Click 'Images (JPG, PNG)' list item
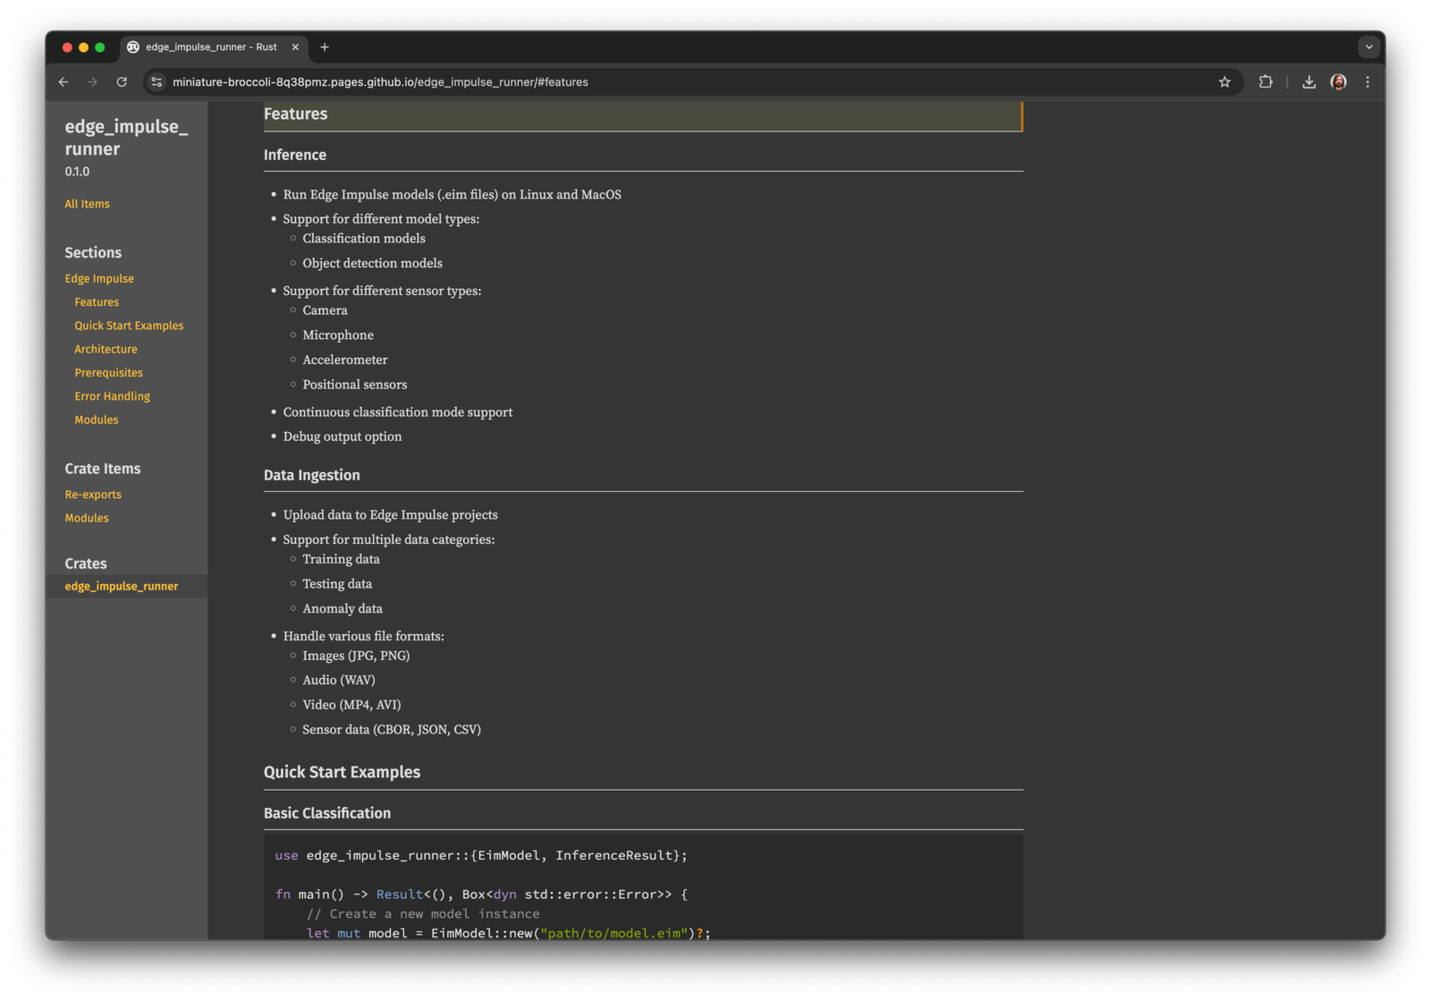This screenshot has height=1000, width=1431. click(356, 656)
